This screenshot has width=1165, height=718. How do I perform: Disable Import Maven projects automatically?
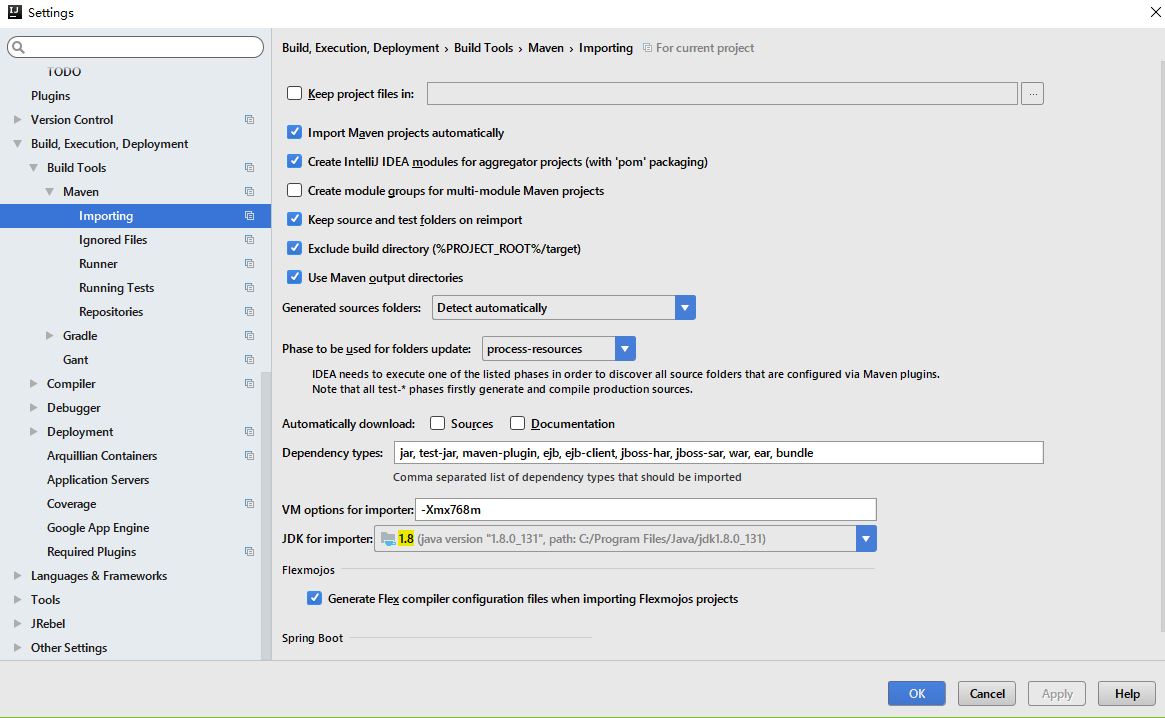tap(294, 132)
